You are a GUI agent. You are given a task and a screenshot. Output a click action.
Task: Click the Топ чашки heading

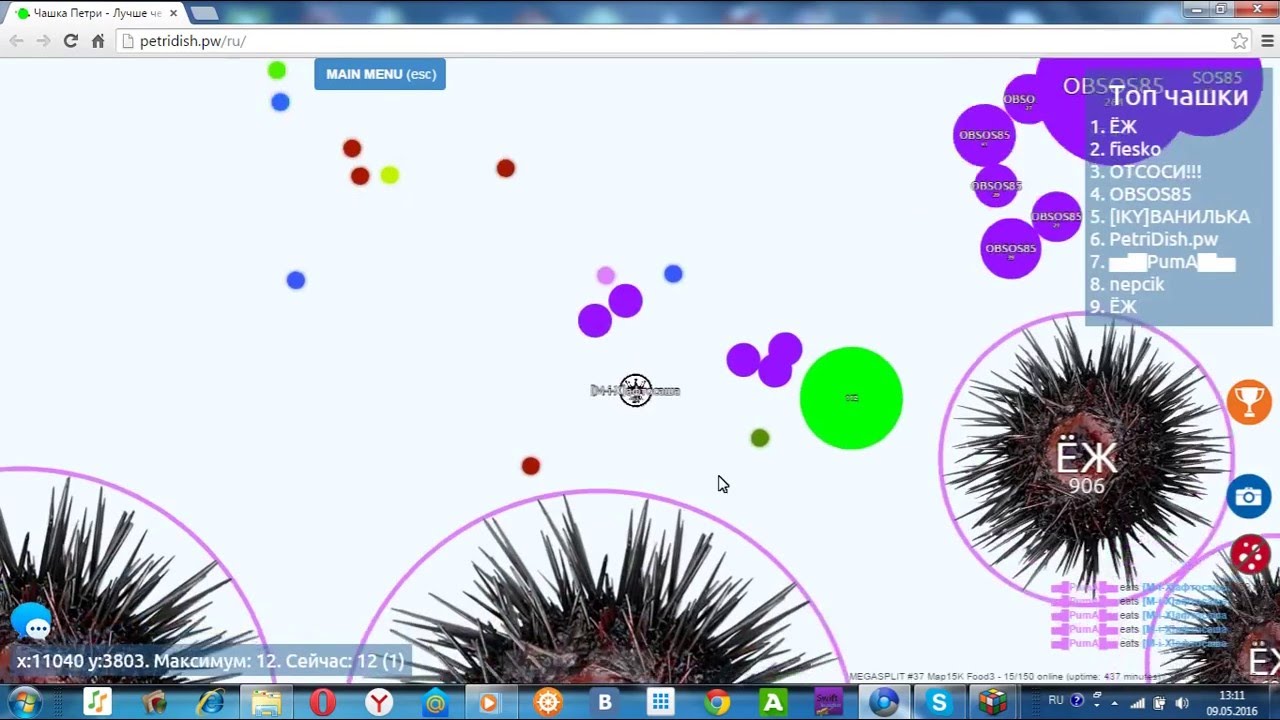pyautogui.click(x=1178, y=96)
